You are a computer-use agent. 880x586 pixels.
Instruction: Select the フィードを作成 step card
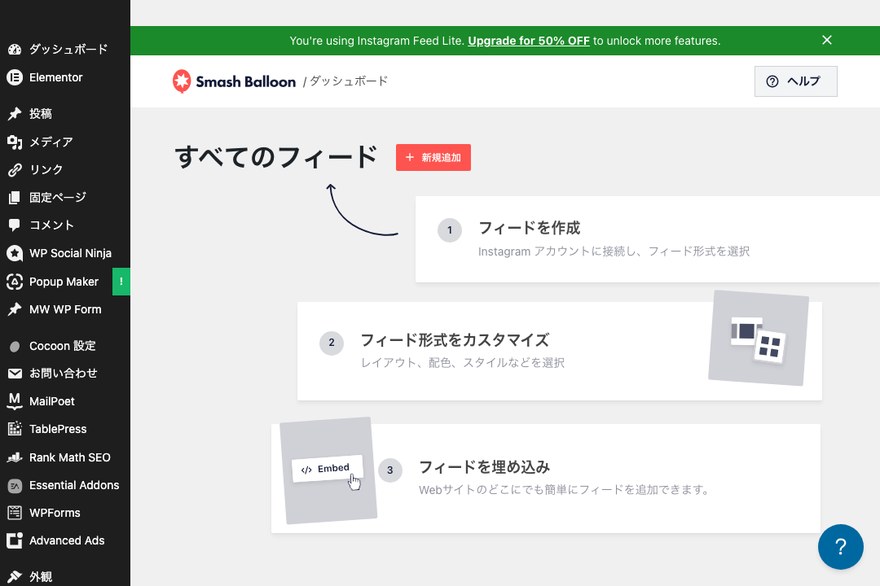pos(647,239)
